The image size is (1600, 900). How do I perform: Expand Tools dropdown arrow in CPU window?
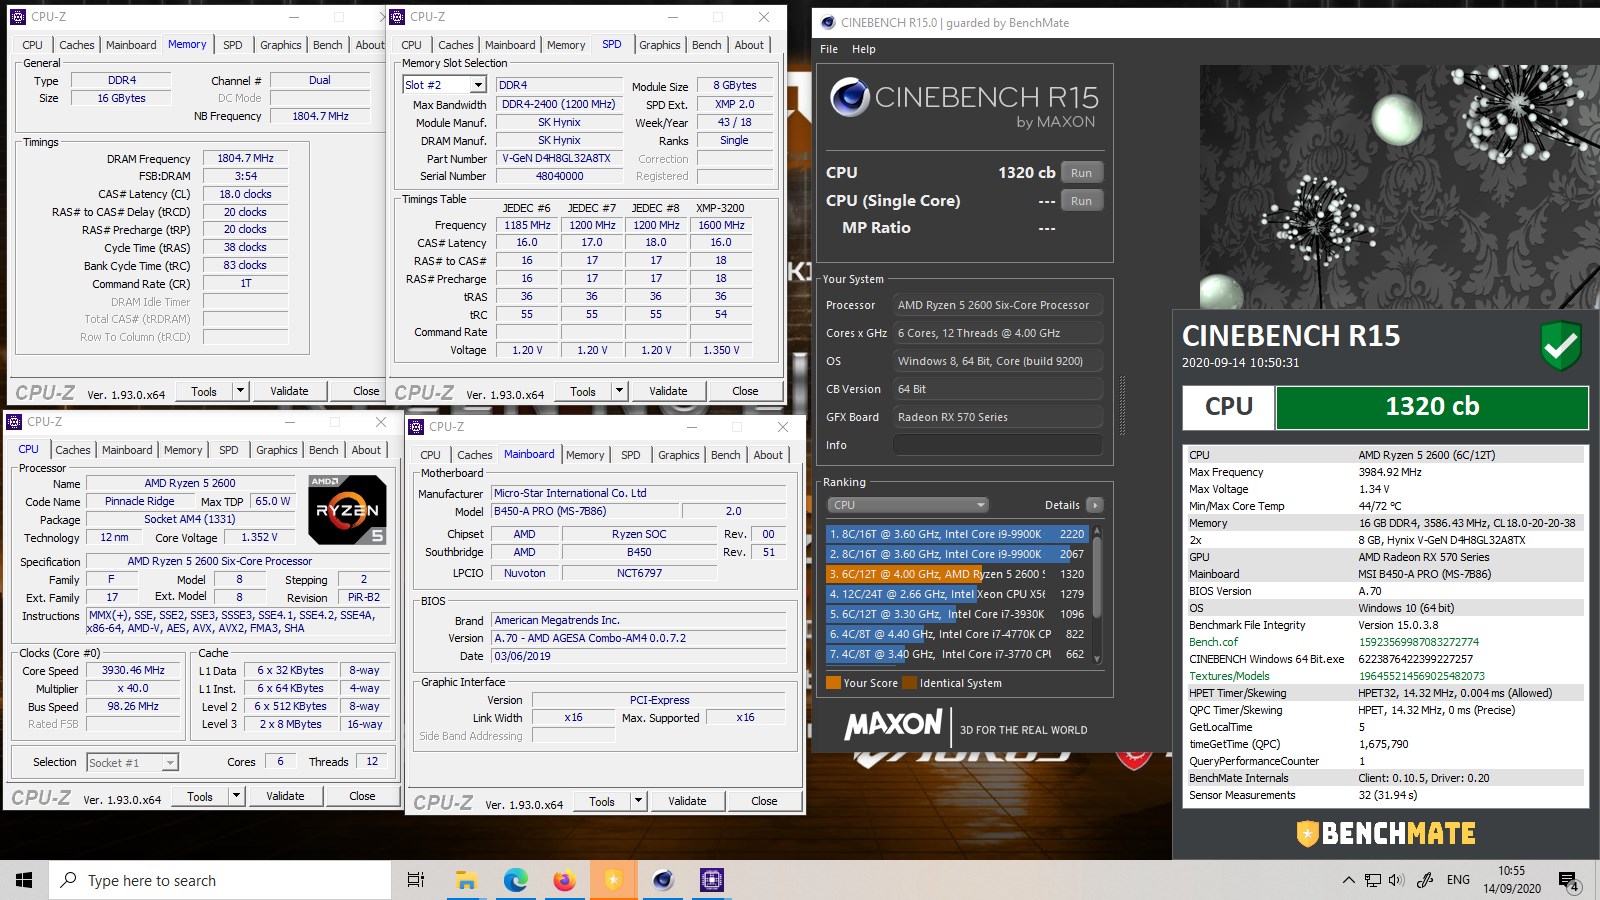coord(236,796)
